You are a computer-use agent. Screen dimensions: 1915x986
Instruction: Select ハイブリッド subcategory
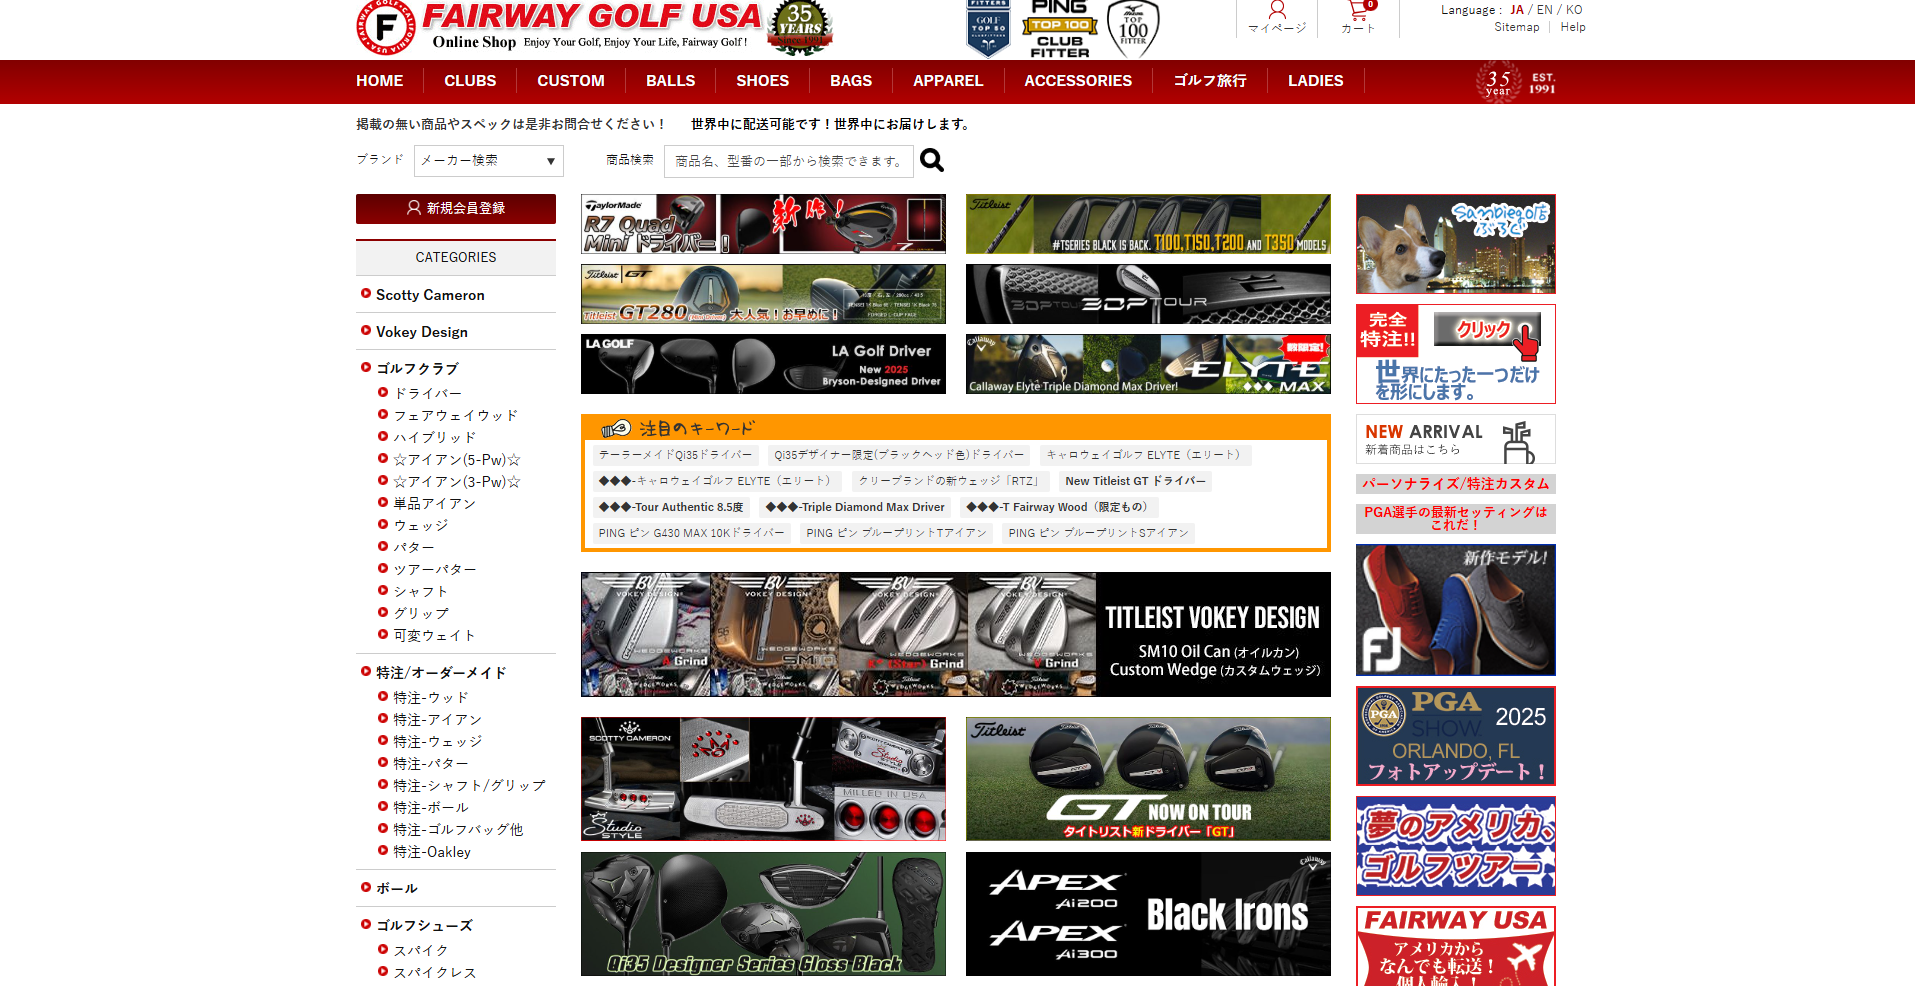(434, 438)
